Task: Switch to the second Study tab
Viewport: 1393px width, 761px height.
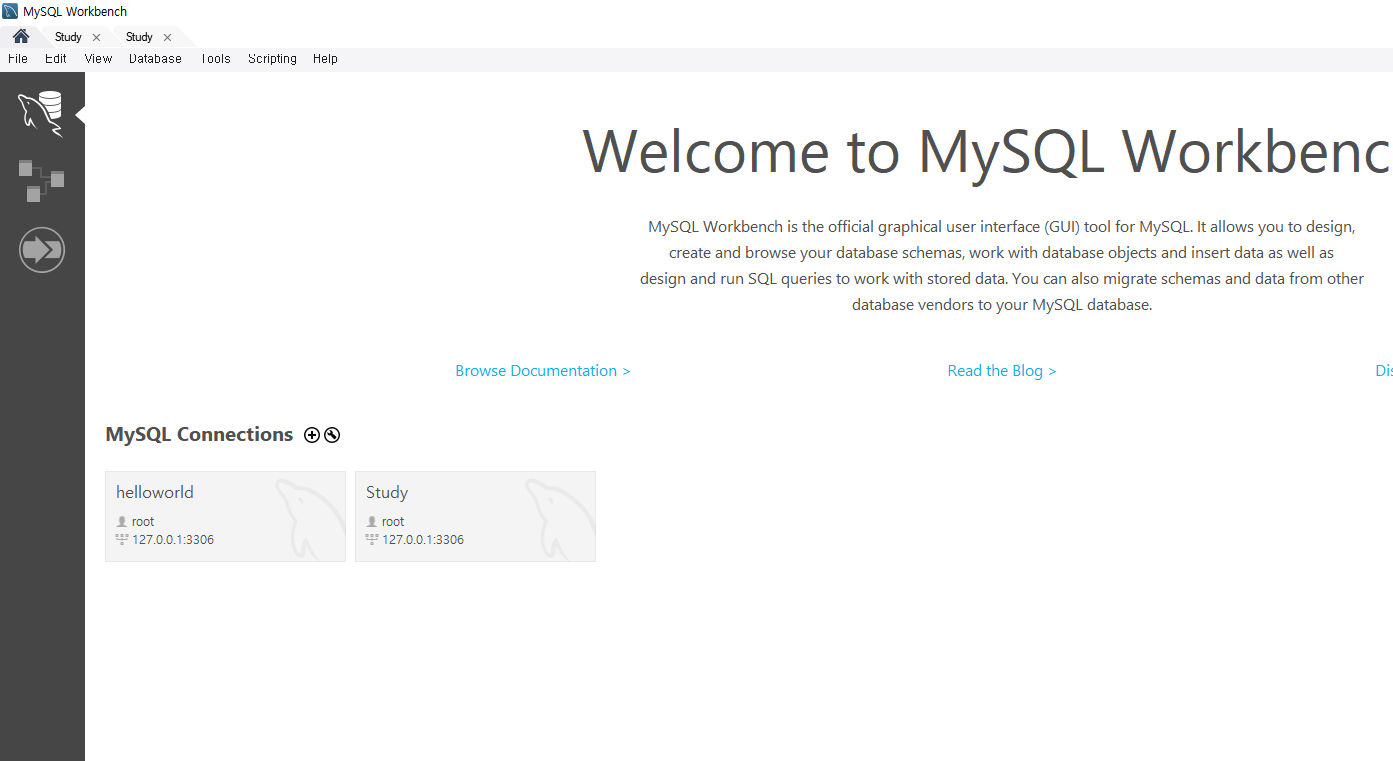Action: (139, 37)
